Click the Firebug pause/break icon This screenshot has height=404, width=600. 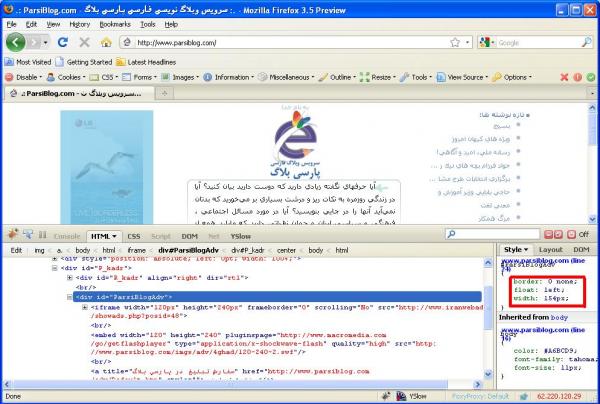[x=42, y=235]
